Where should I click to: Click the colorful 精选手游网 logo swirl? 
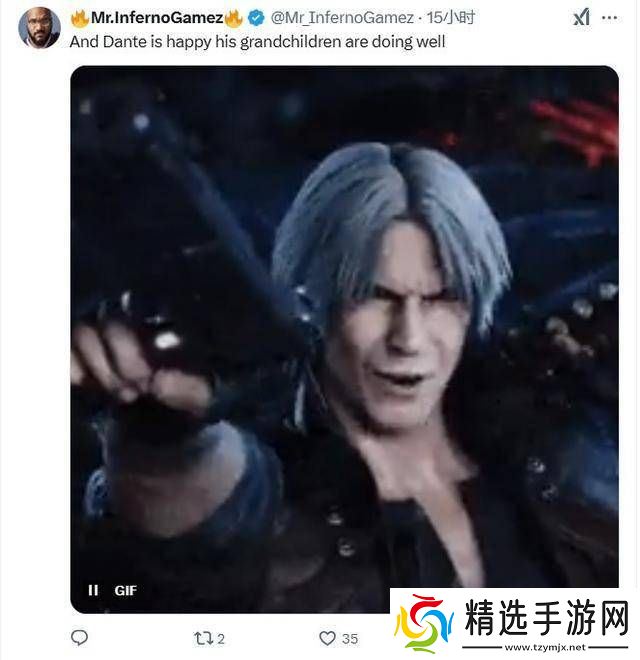(x=424, y=623)
